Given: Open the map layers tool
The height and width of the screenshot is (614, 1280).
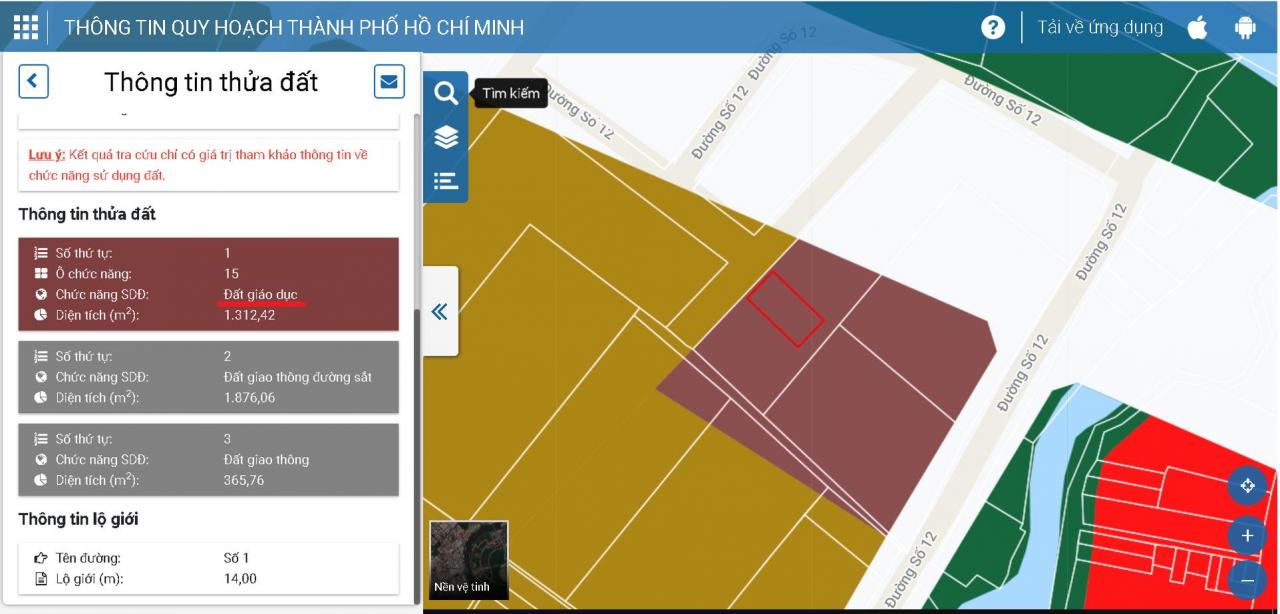Looking at the screenshot, I should 446,138.
